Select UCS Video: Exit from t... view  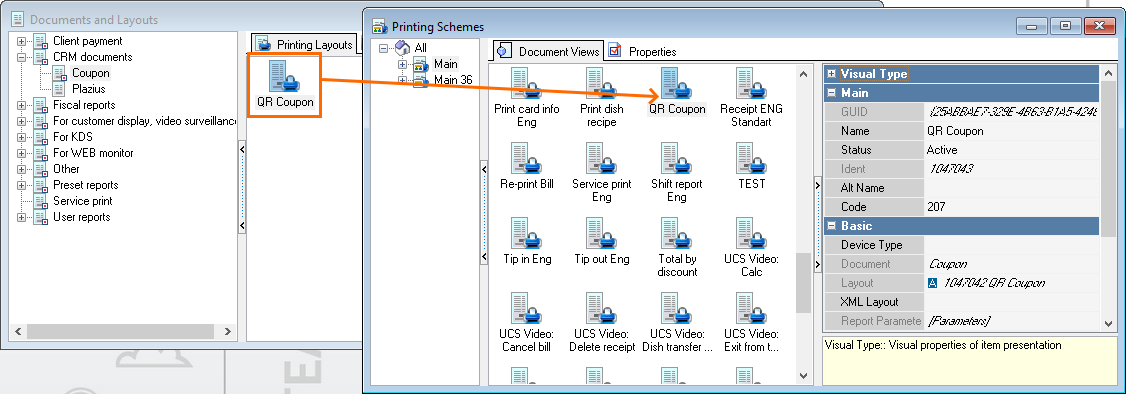point(751,322)
